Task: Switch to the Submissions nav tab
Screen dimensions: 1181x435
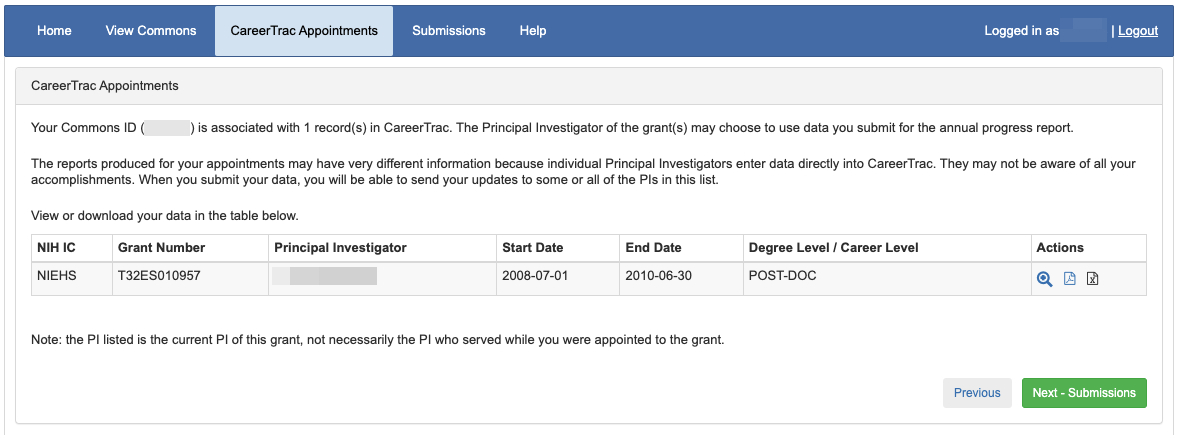Action: pyautogui.click(x=449, y=31)
